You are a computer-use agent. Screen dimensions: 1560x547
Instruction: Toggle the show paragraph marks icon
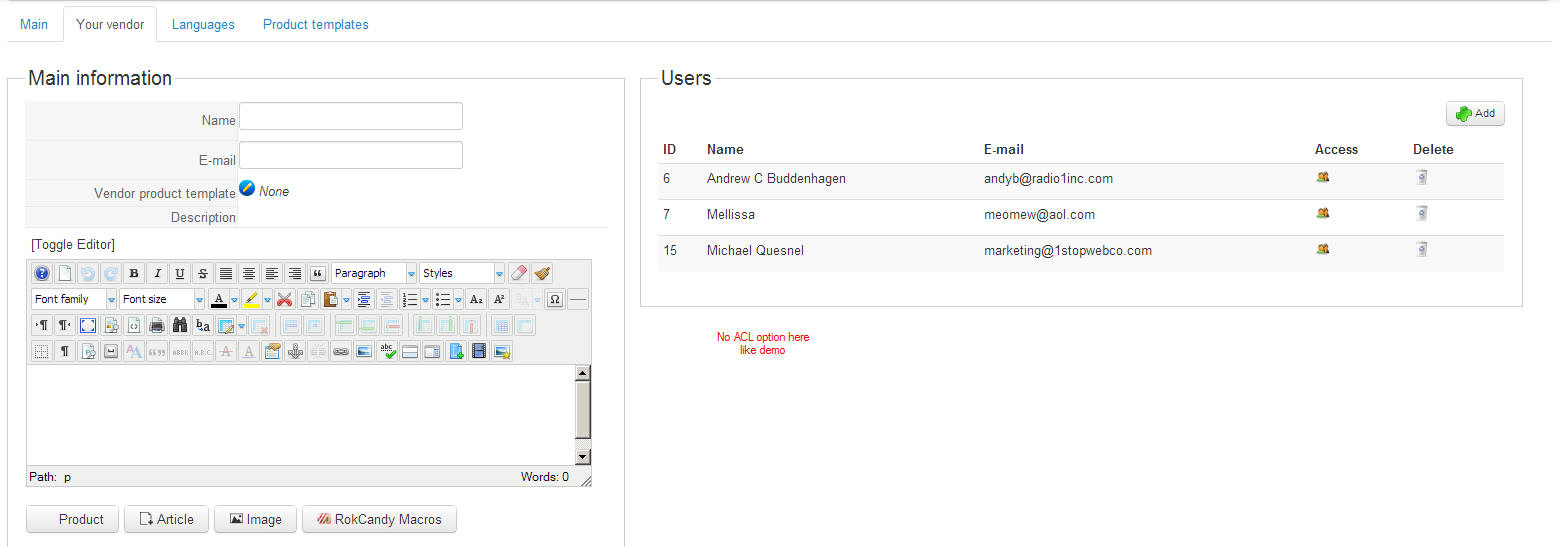[x=64, y=351]
